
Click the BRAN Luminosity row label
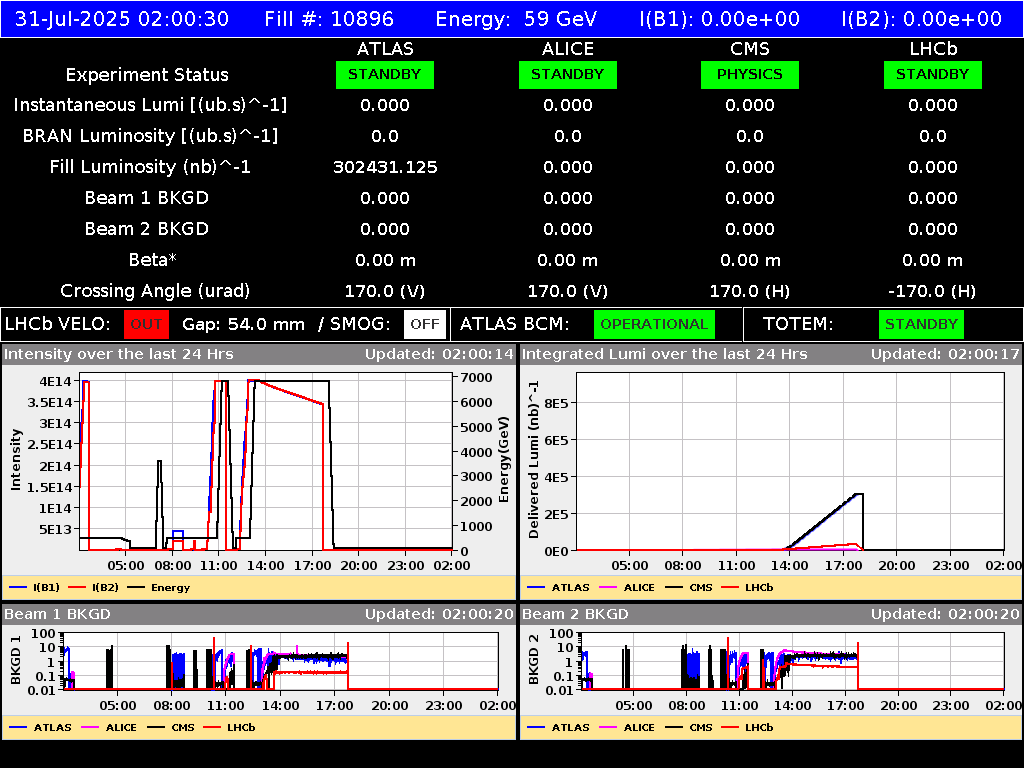coord(150,136)
